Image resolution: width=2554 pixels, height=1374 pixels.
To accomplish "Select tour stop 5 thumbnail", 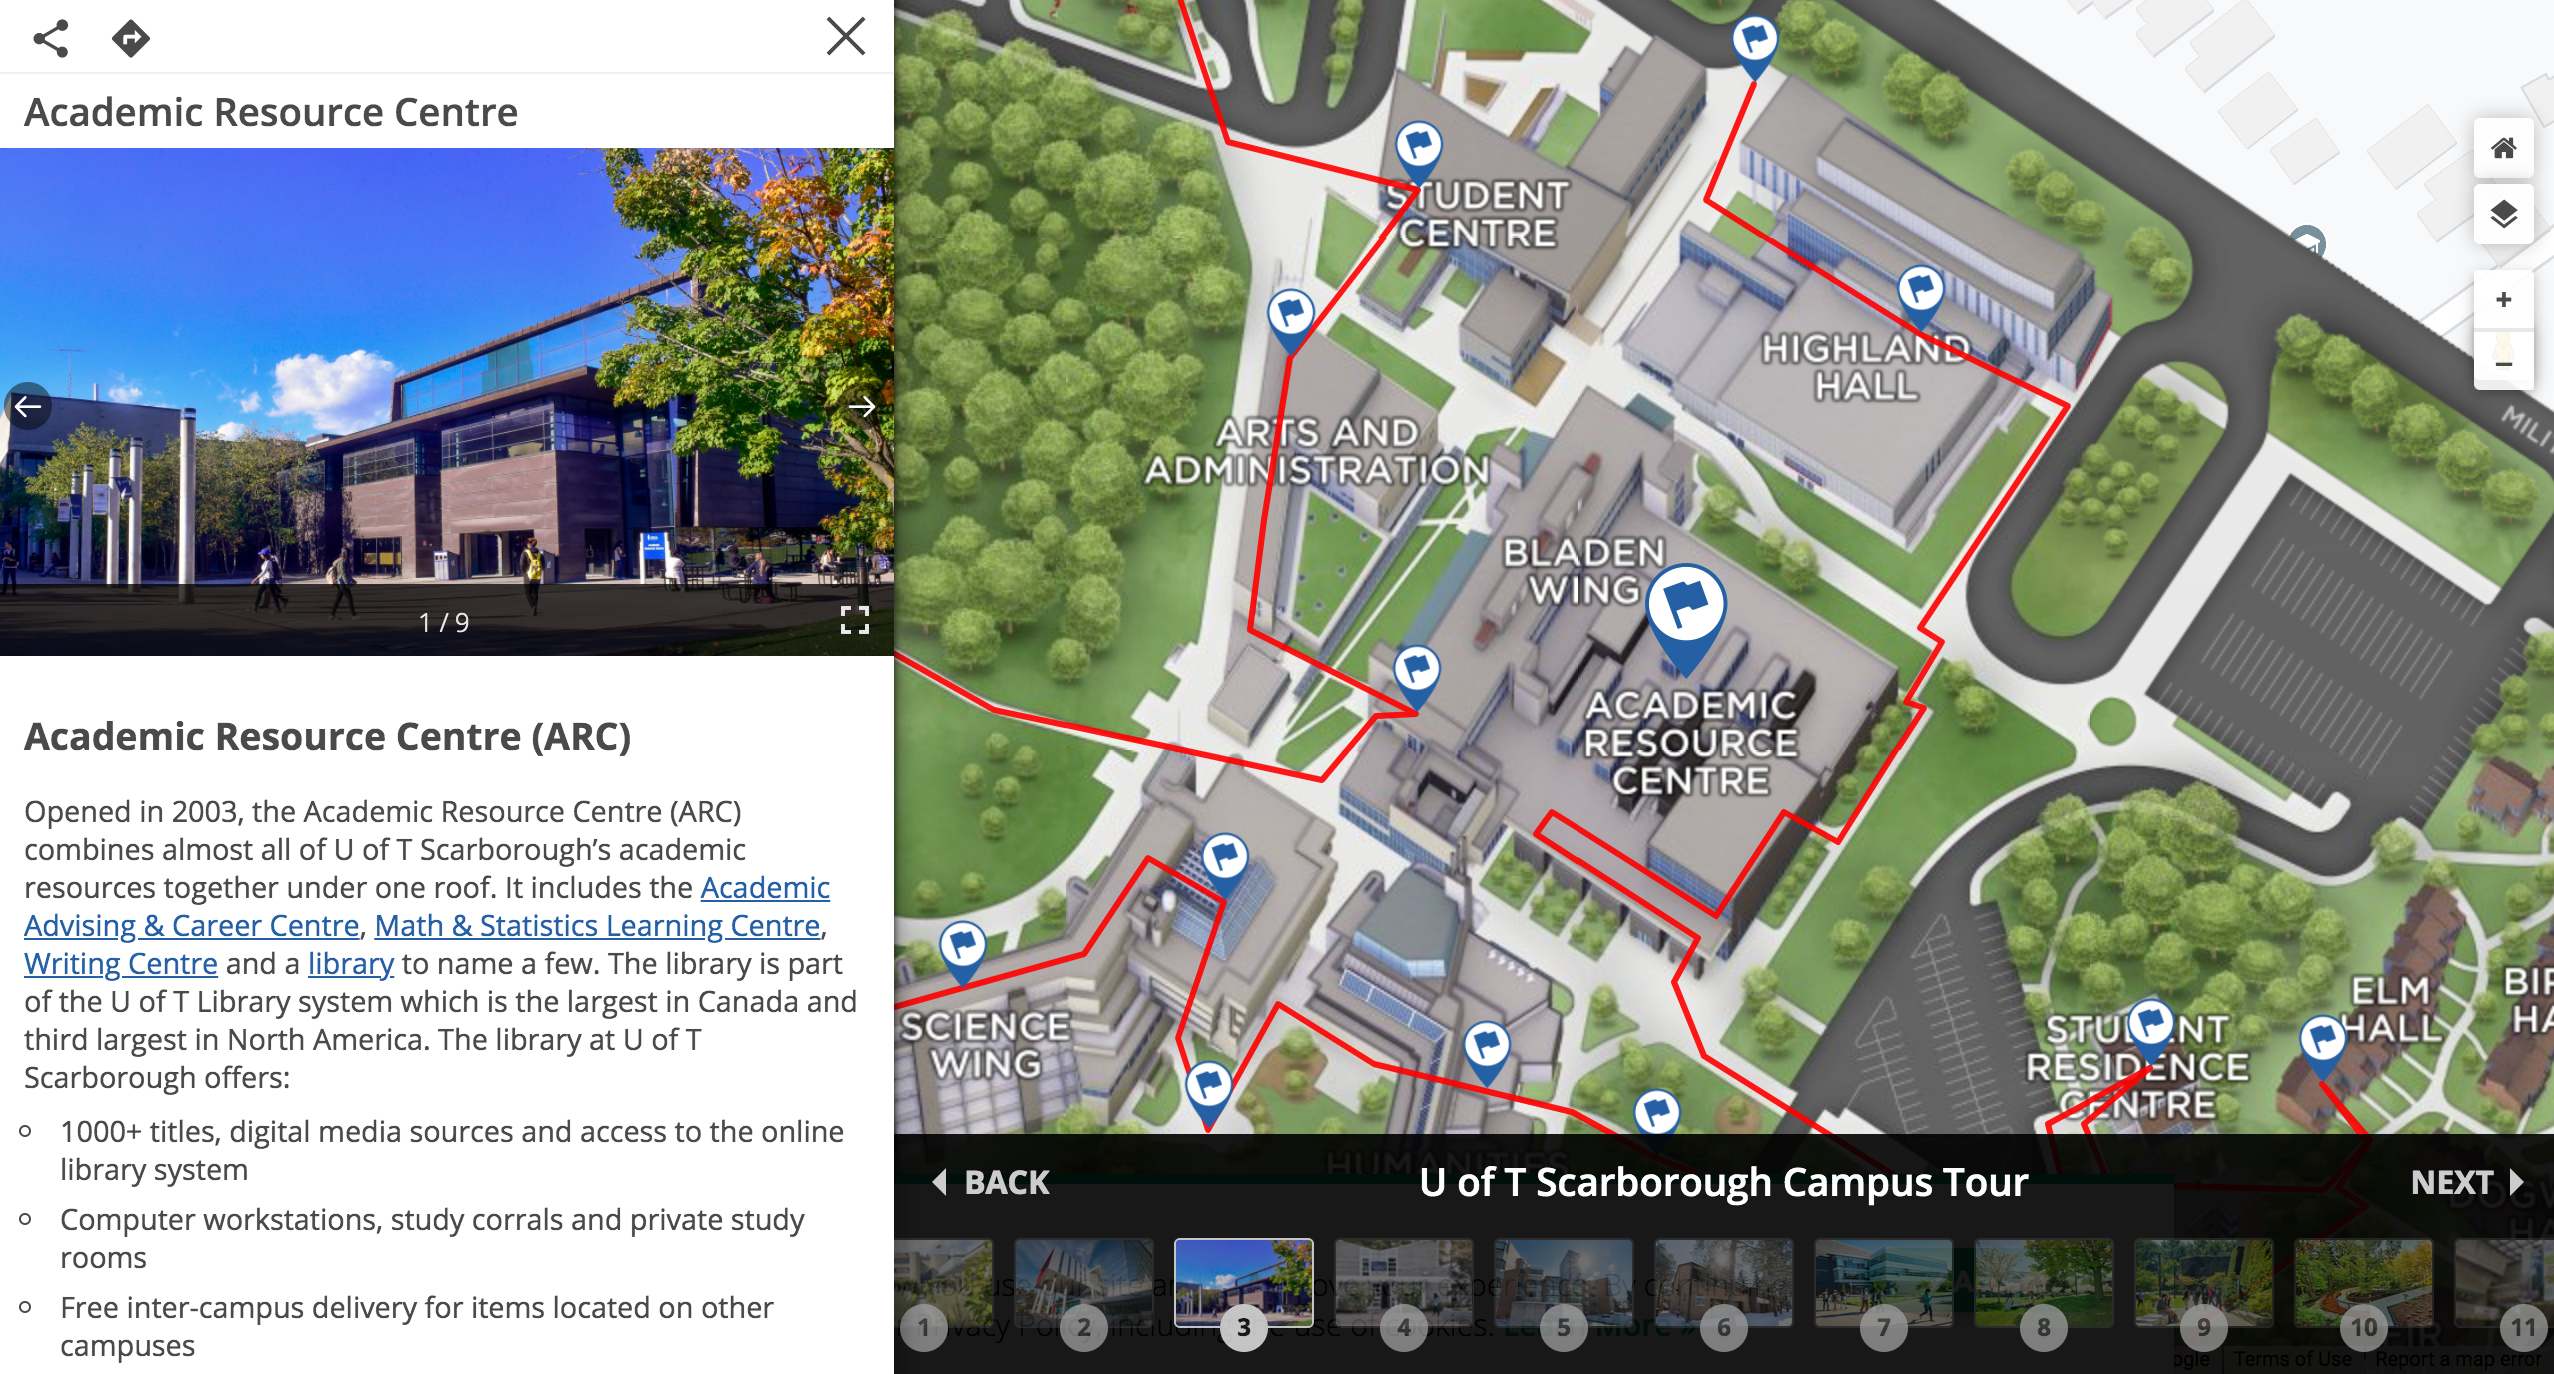I will [x=1563, y=1283].
